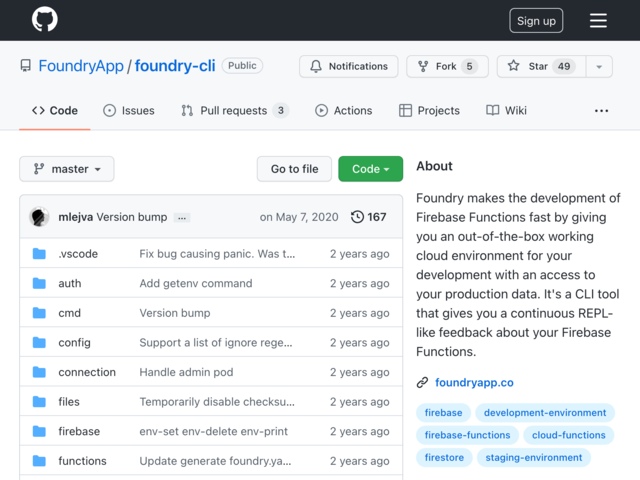Click the .vscode folder icon
Viewport: 640px width, 480px height.
[39, 253]
